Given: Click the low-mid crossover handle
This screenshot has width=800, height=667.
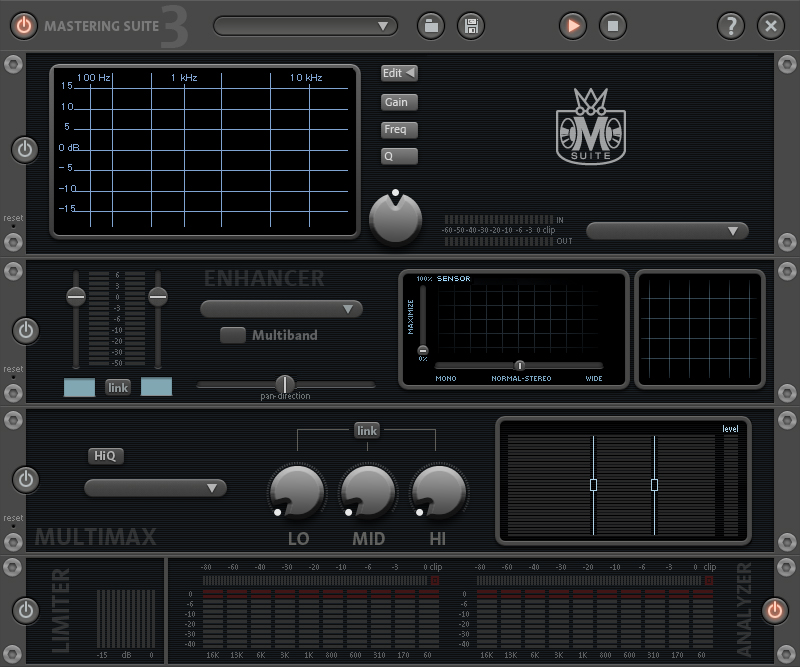Looking at the screenshot, I should pos(593,485).
